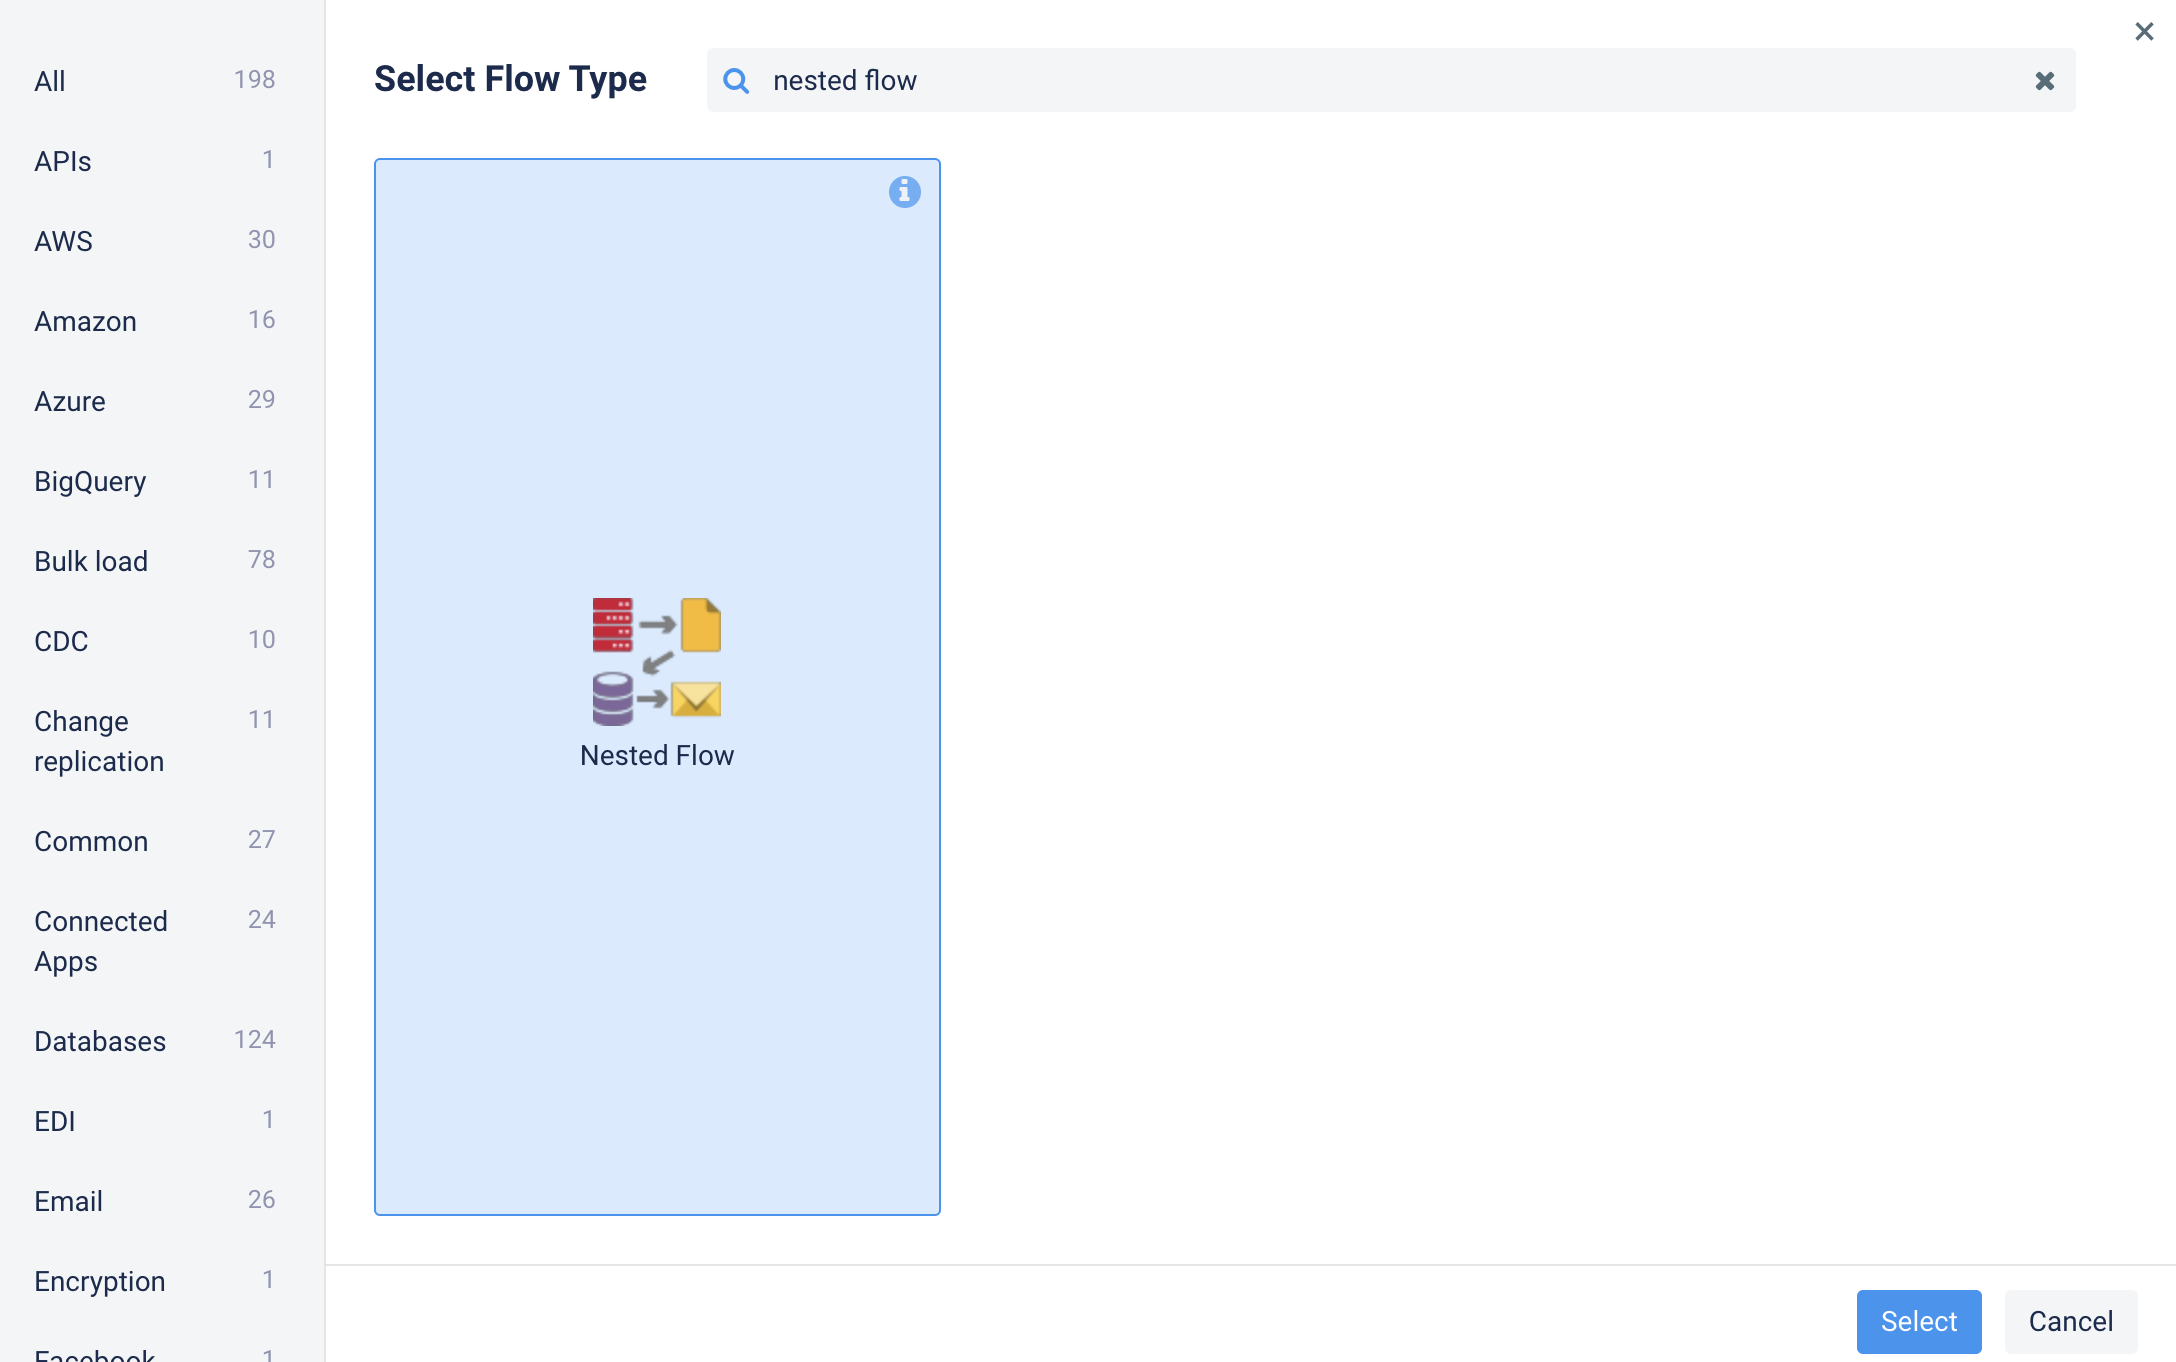
Task: Select the Databases category
Action: point(100,1041)
